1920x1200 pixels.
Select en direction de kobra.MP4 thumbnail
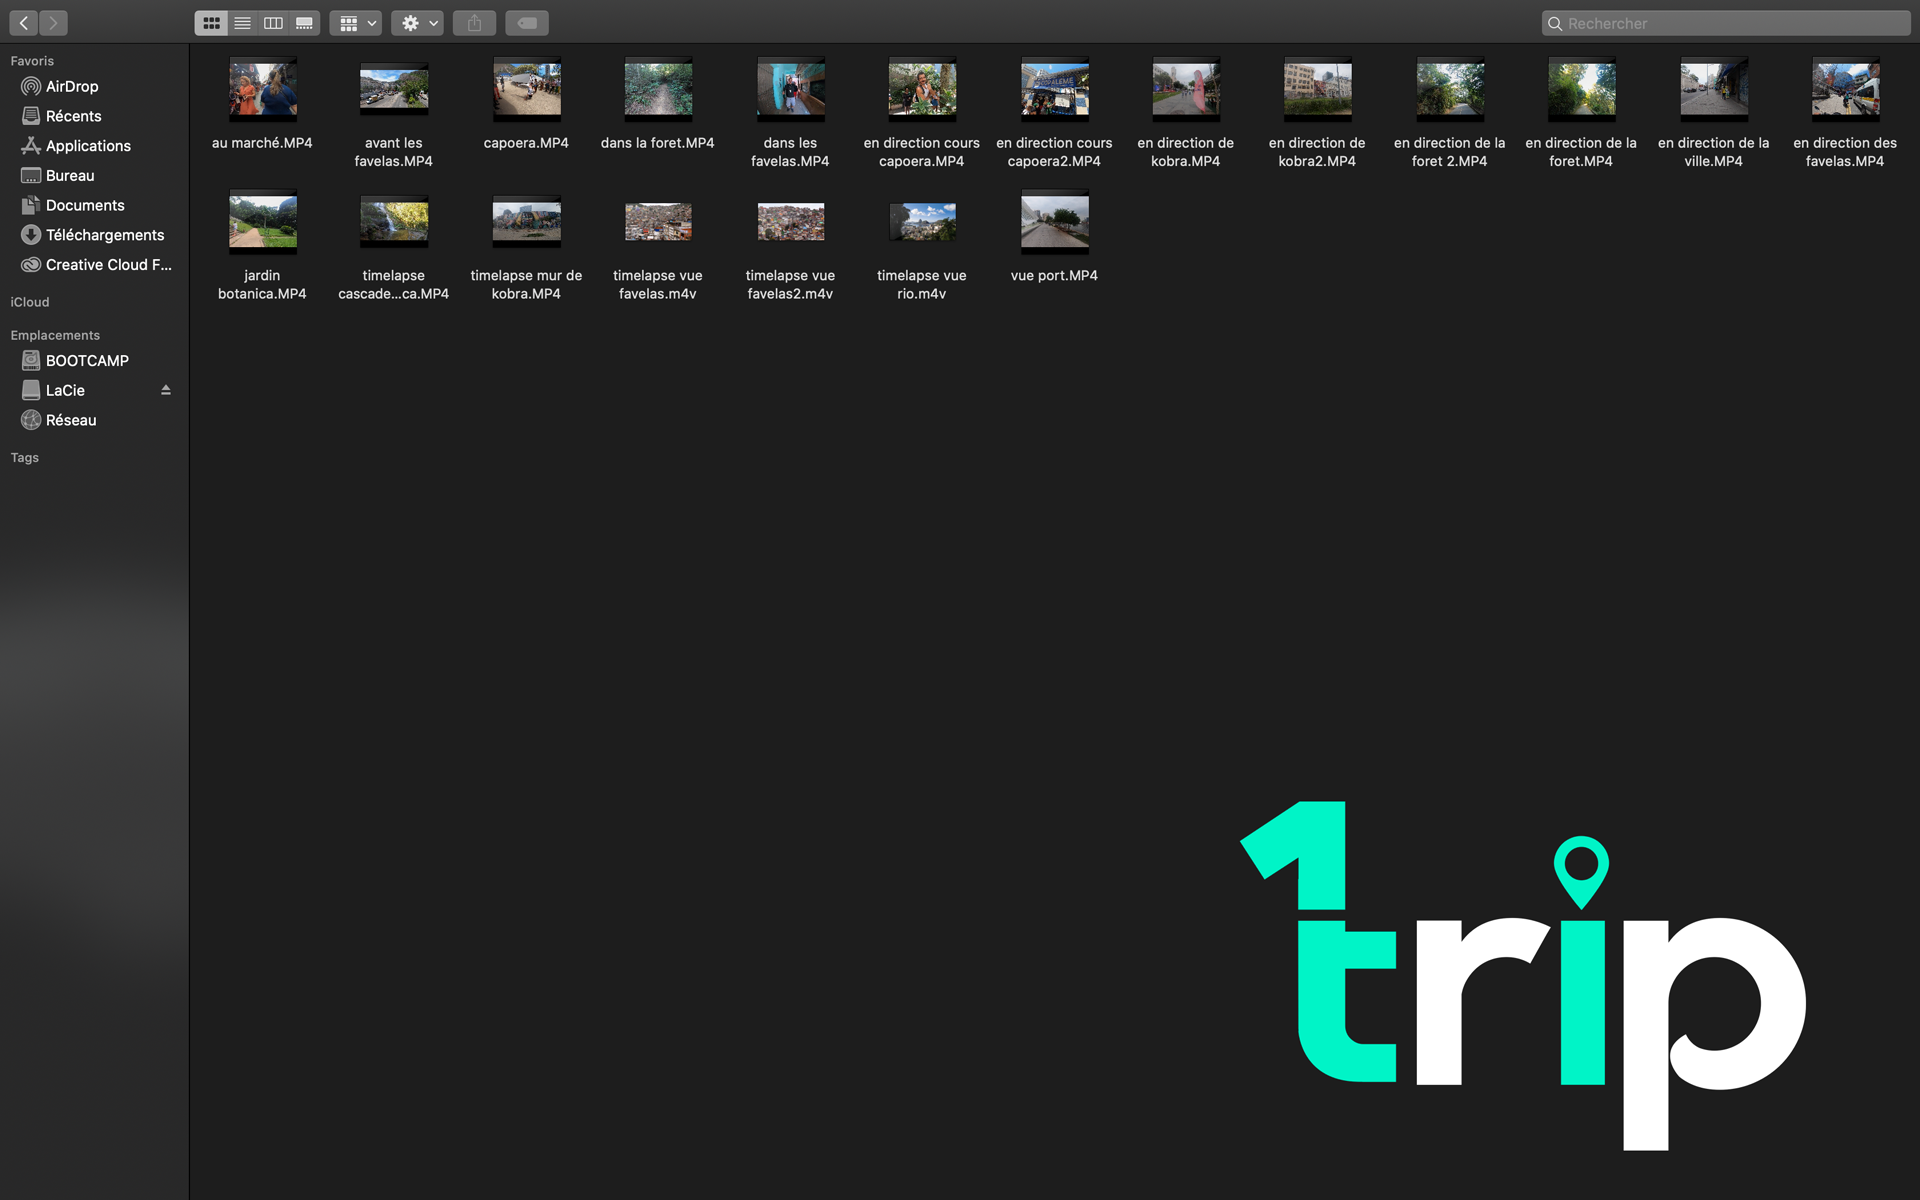(x=1186, y=88)
